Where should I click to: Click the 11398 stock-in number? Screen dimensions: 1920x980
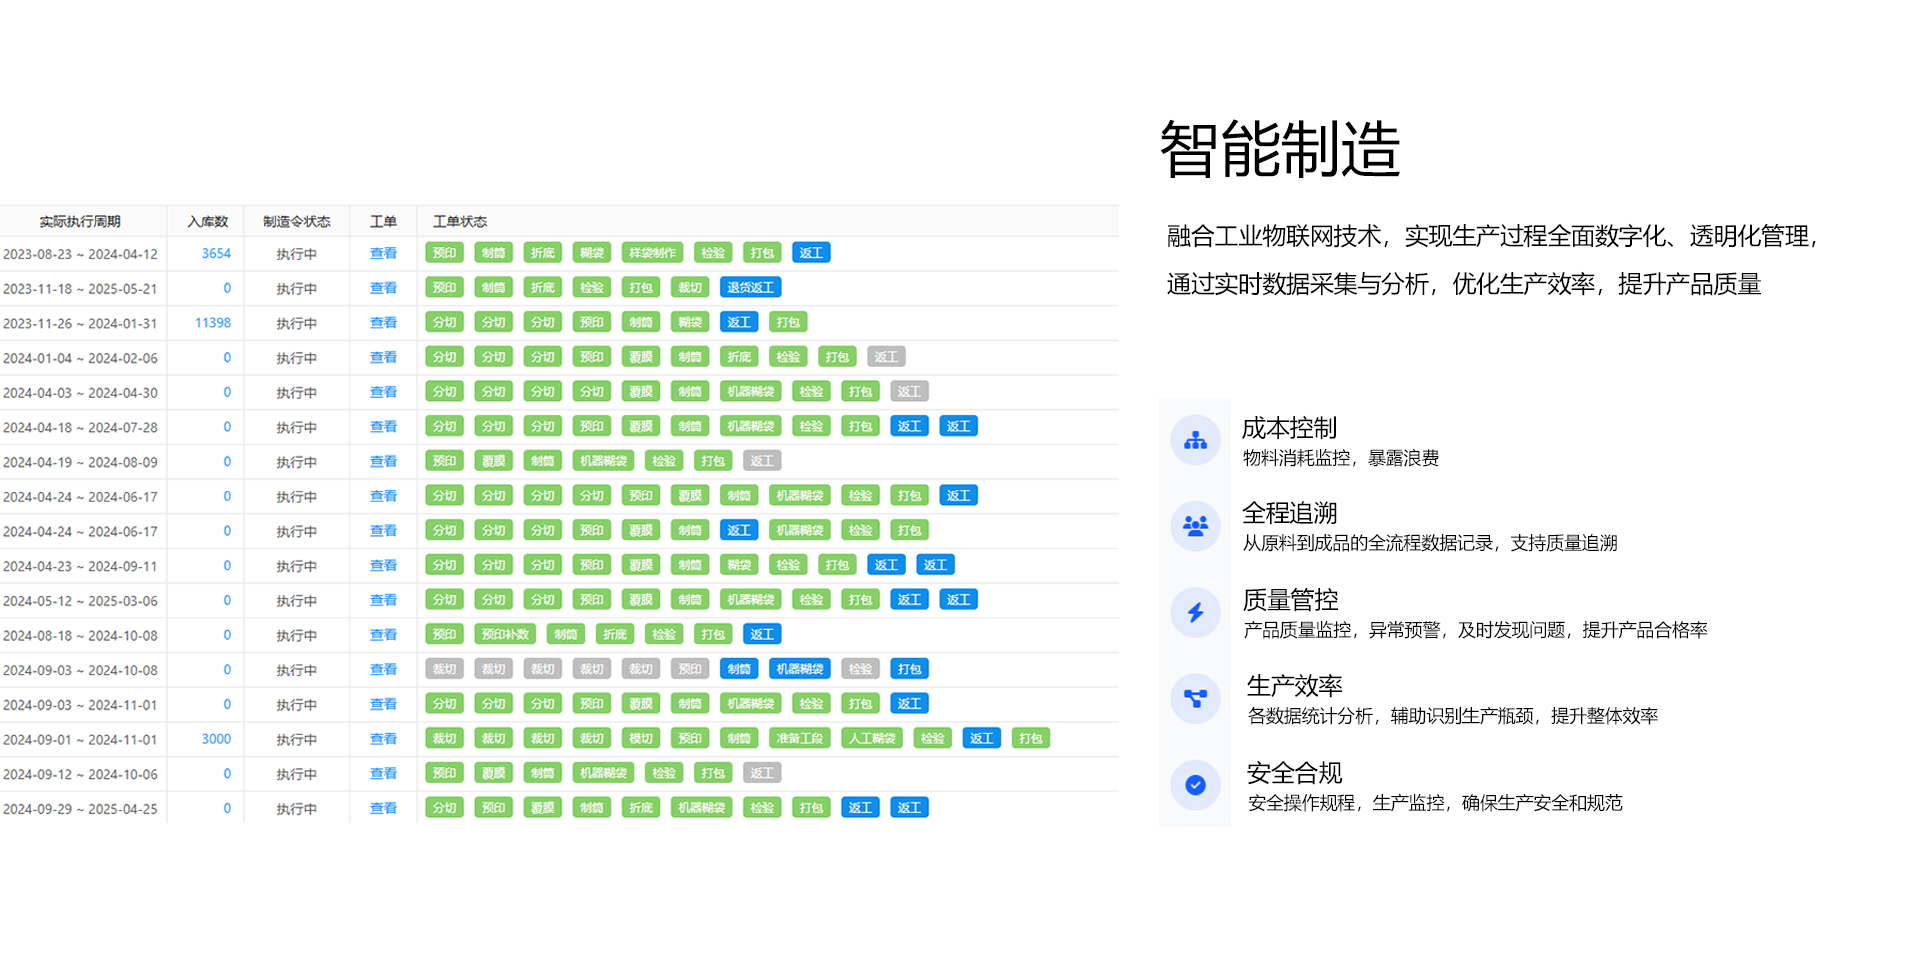(212, 323)
